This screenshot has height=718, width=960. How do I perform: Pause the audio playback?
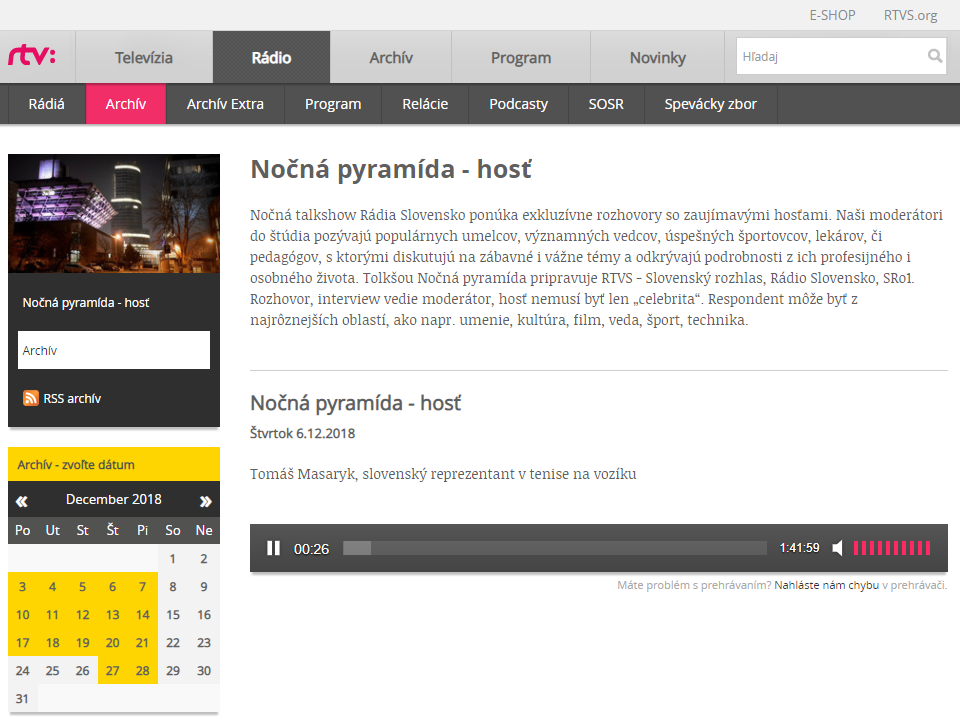pyautogui.click(x=274, y=548)
